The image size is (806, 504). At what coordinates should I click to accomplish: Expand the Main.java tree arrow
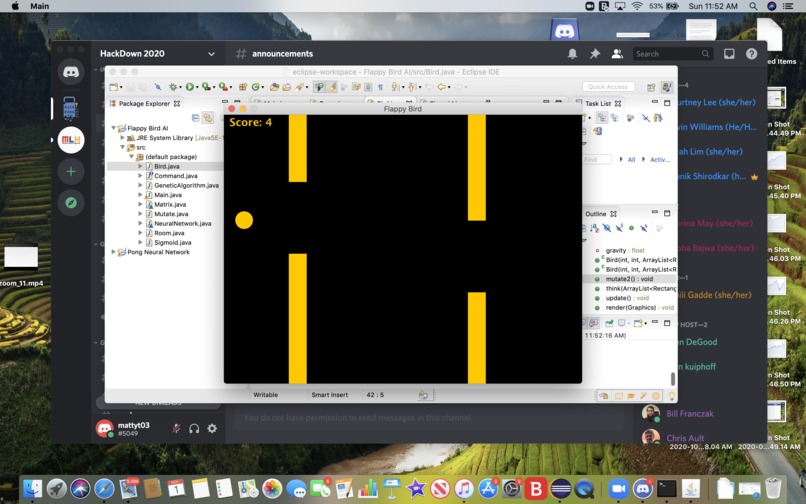click(x=140, y=195)
